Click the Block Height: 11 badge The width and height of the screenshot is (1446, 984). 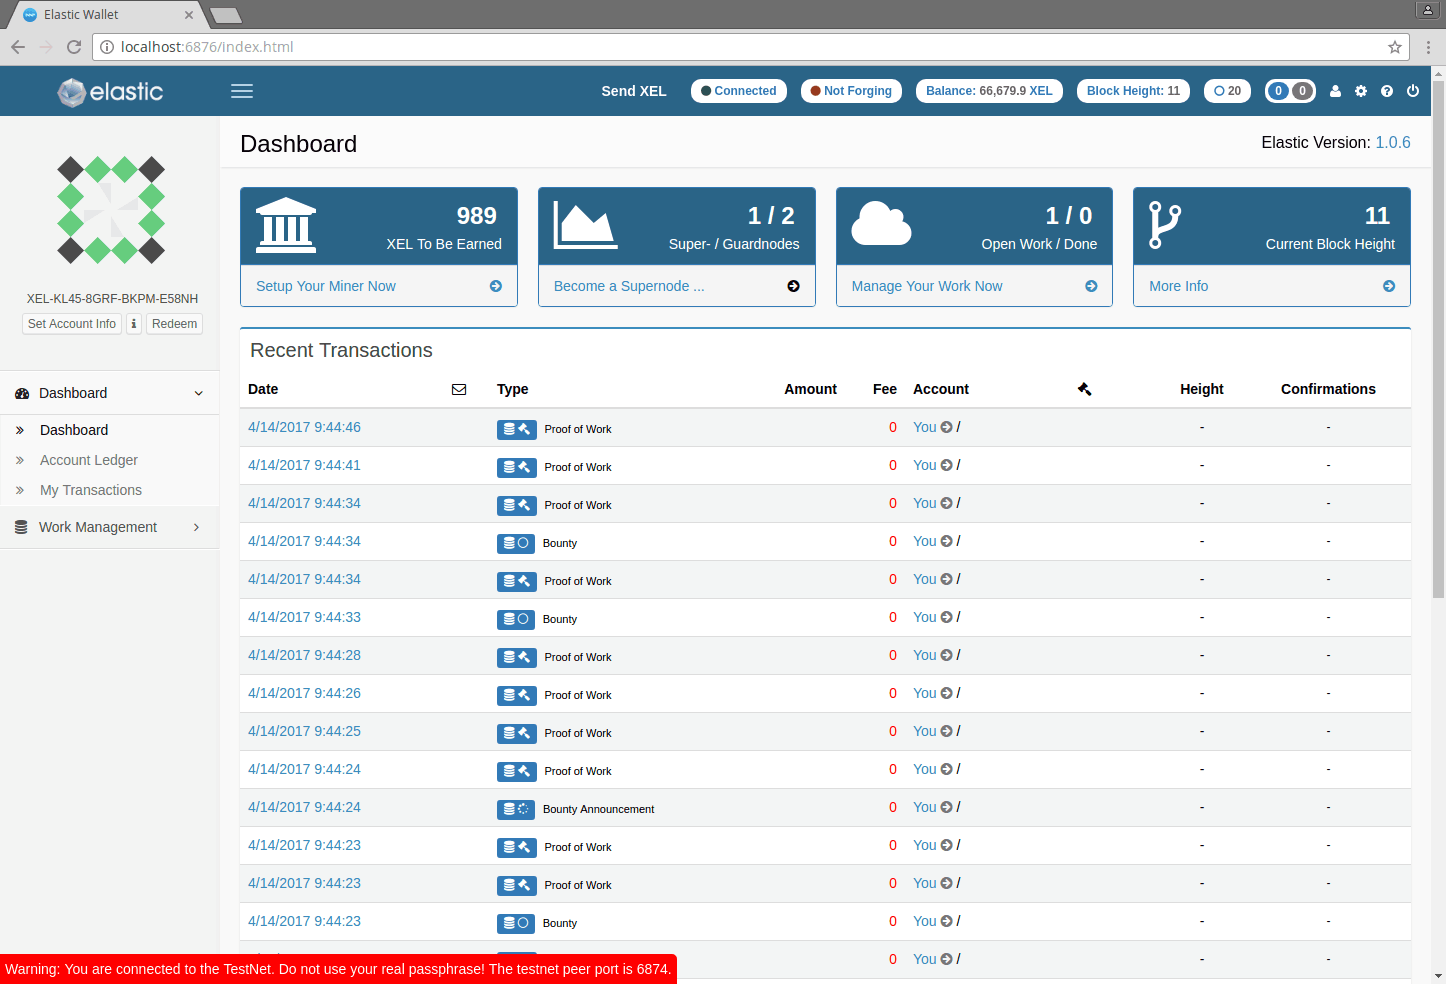pyautogui.click(x=1133, y=91)
